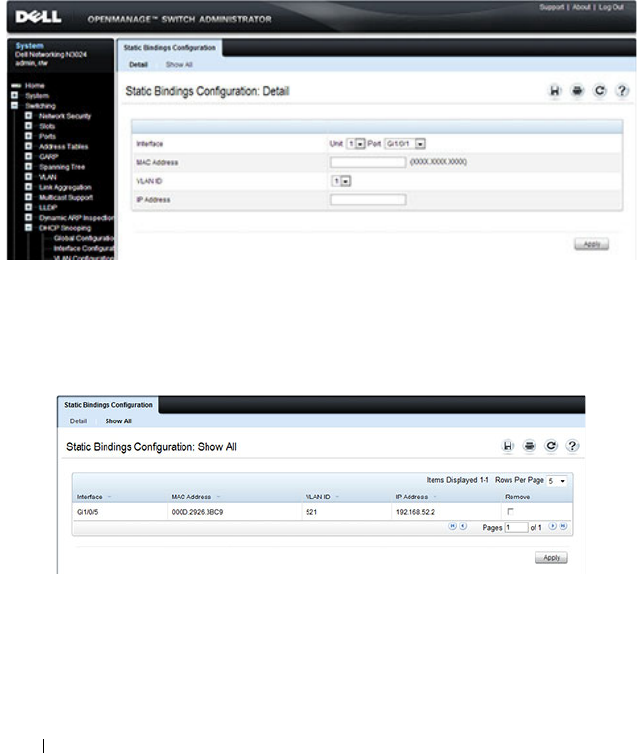Expand the Network Security tree node
This screenshot has height=753, width=641.
tap(28, 116)
